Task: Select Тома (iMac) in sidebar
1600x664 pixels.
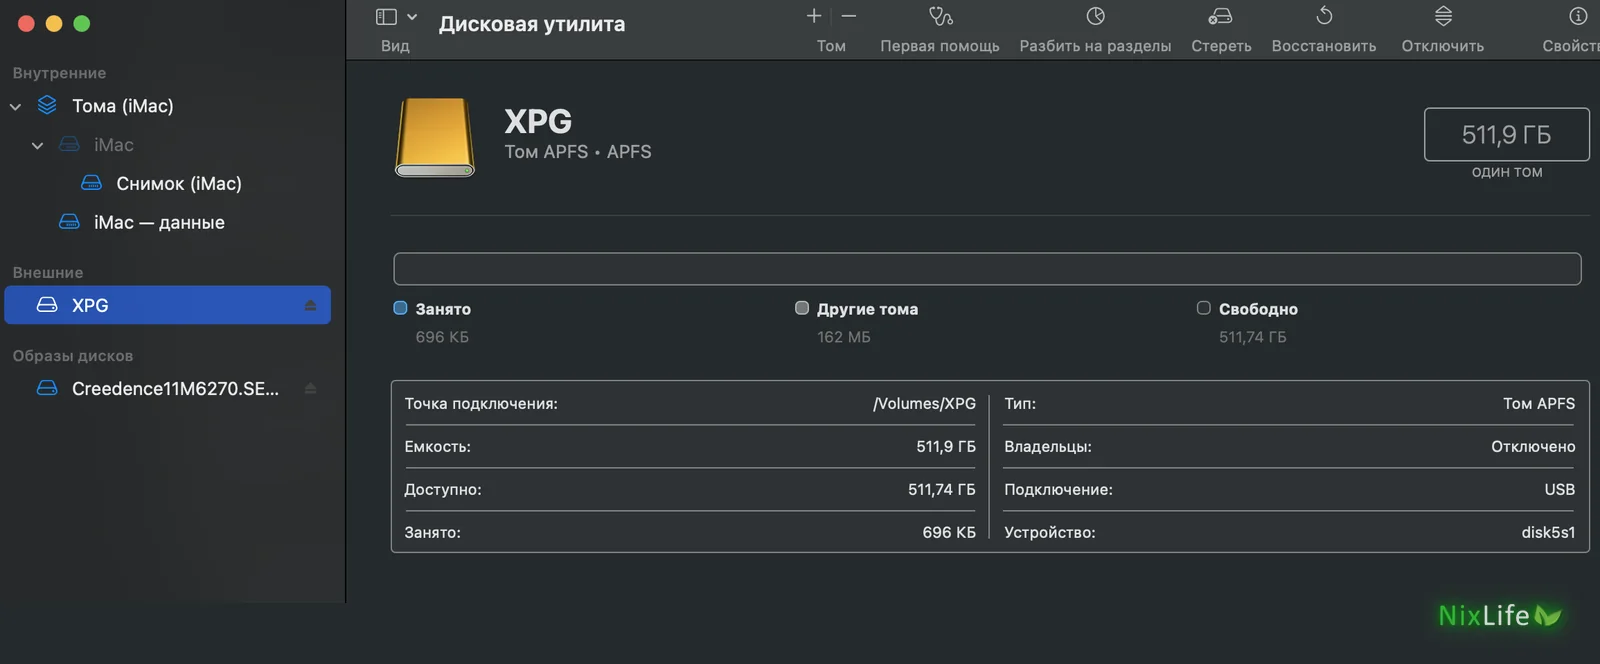Action: tap(122, 106)
